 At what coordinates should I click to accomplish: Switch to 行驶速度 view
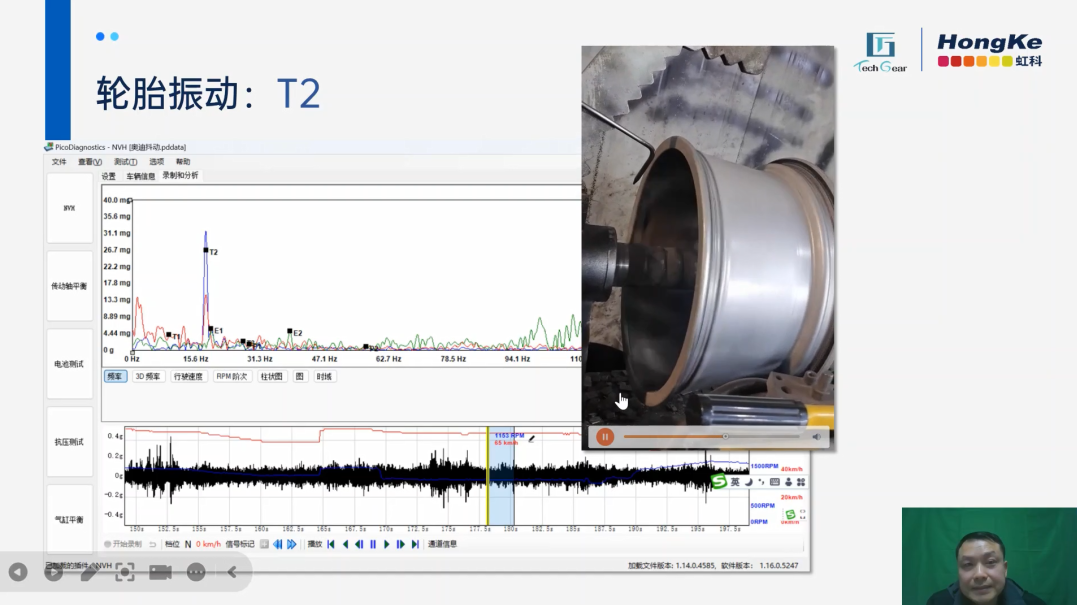coord(188,376)
